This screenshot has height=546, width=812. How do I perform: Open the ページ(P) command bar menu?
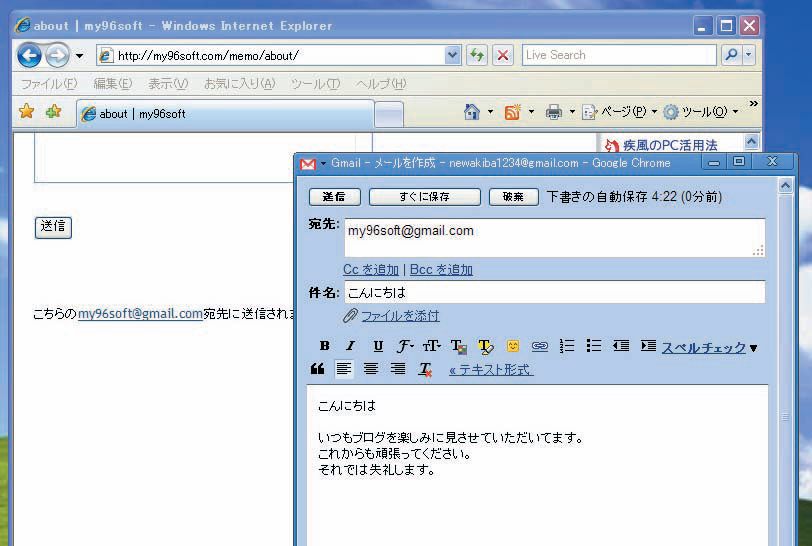coord(620,112)
